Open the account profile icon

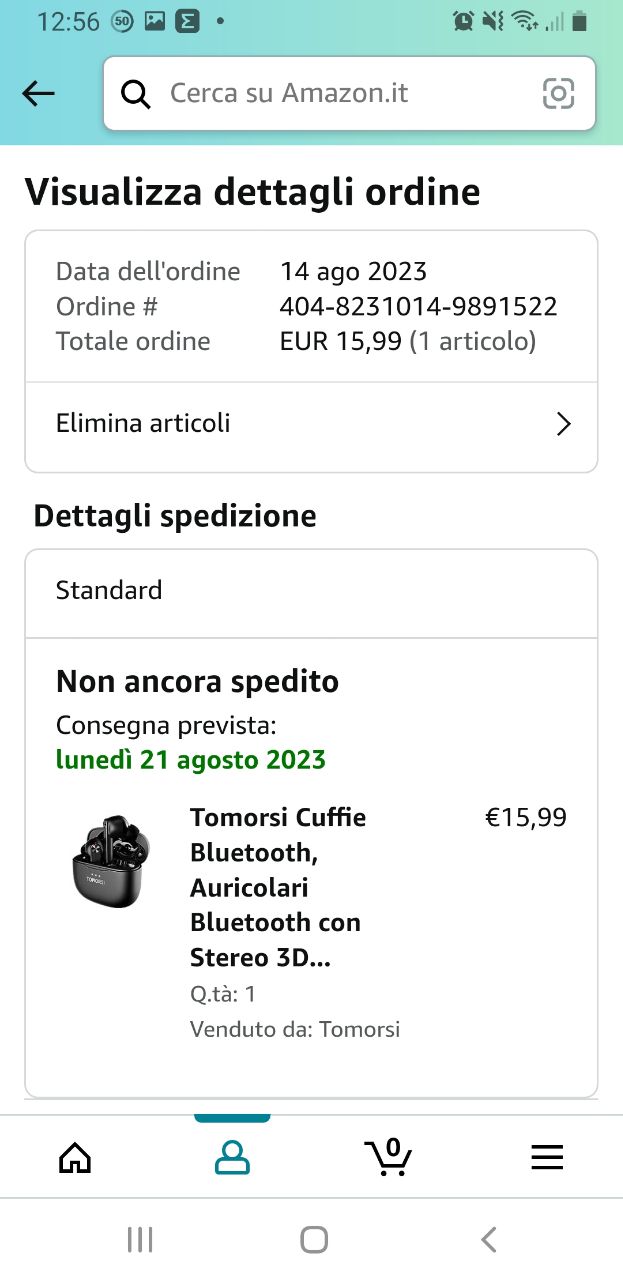[x=232, y=1157]
